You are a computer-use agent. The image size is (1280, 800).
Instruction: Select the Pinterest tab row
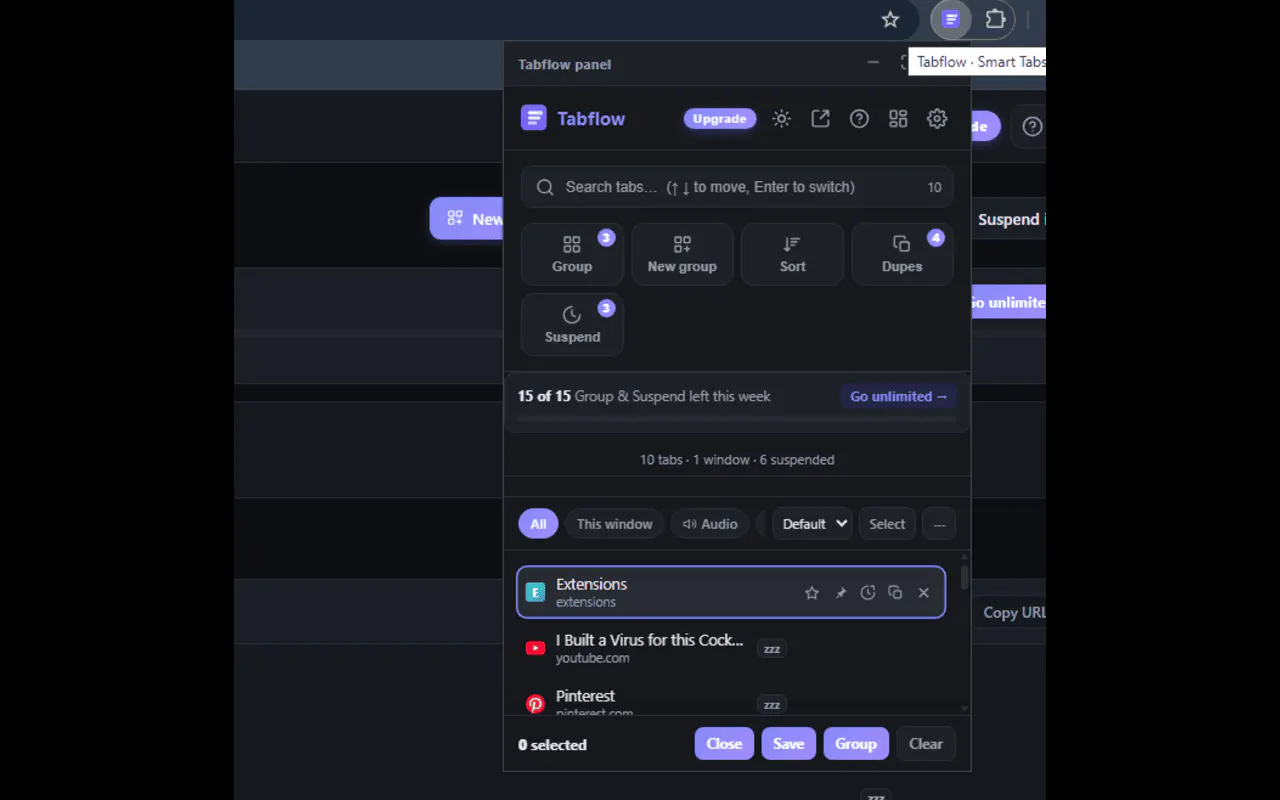pos(731,698)
